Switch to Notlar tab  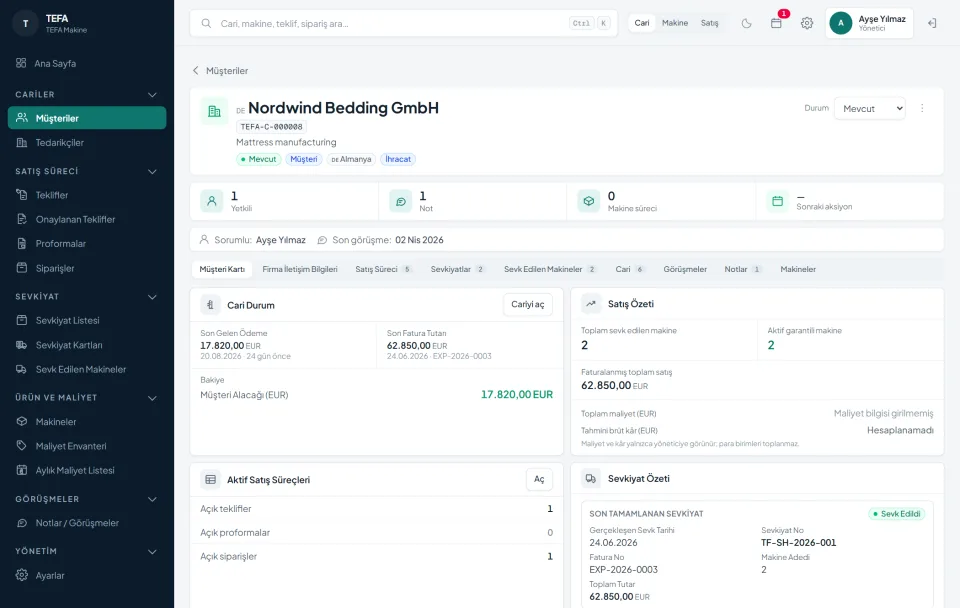click(743, 269)
